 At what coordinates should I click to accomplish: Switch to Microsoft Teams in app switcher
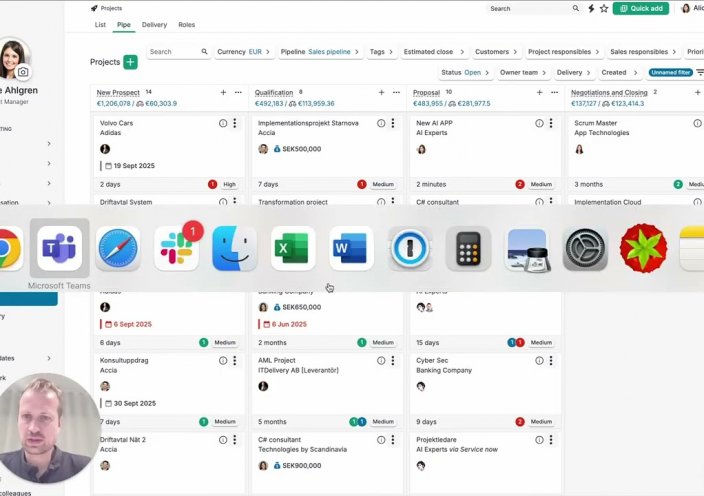[59, 248]
